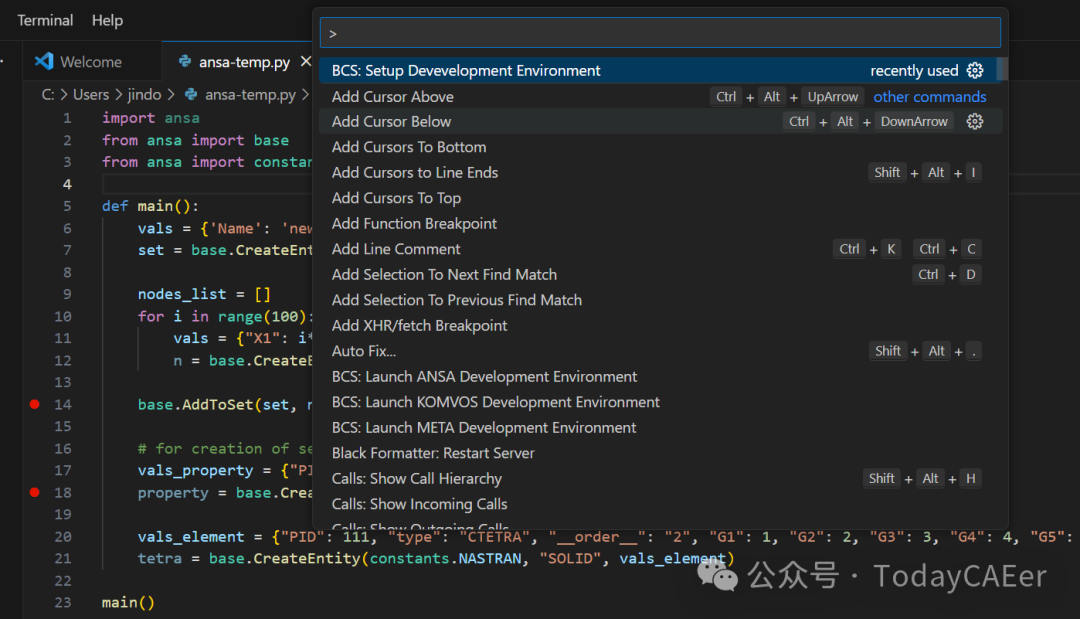This screenshot has width=1080, height=619.
Task: Click 'main()' call on line 23
Action: [x=128, y=602]
